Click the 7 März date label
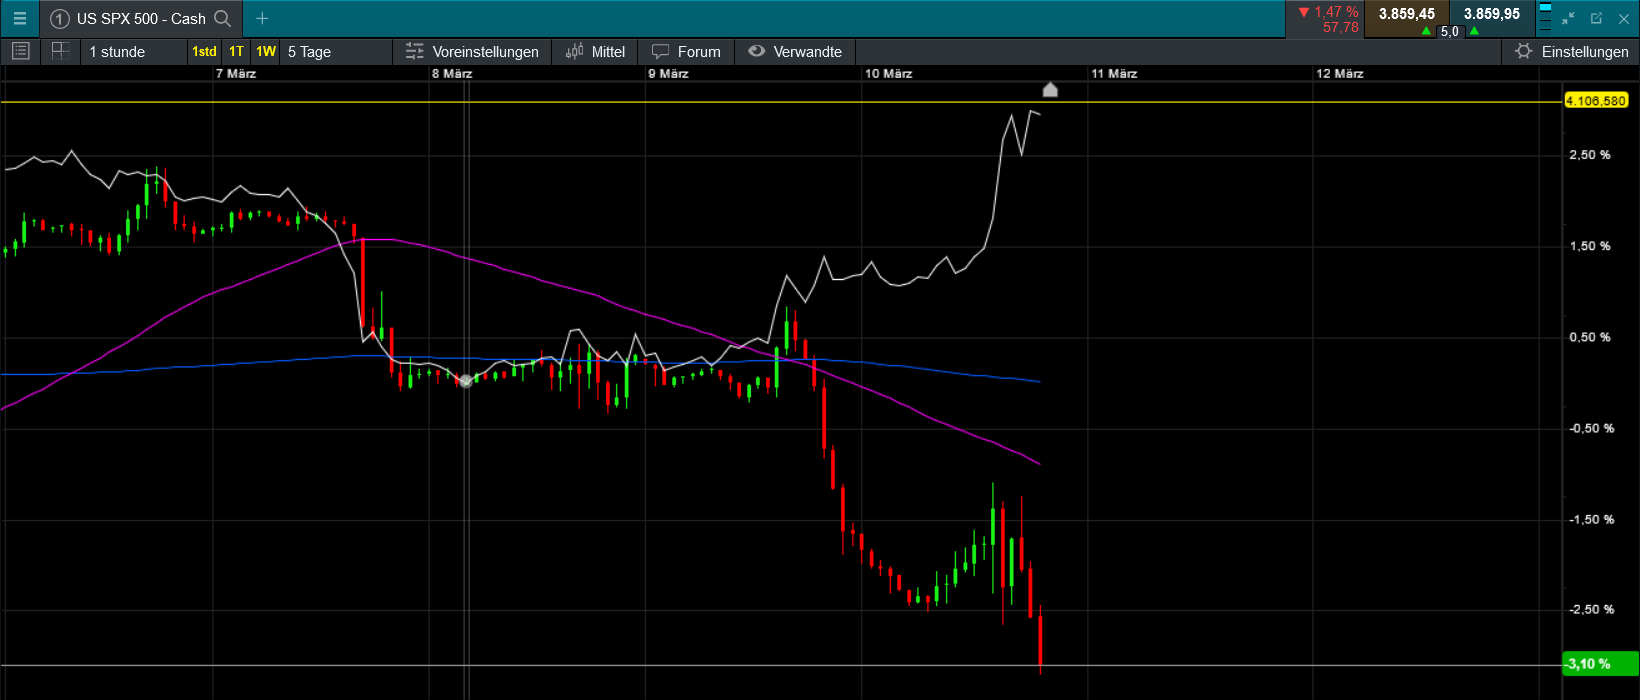Screen dimensions: 1640x700 pyautogui.click(x=236, y=73)
